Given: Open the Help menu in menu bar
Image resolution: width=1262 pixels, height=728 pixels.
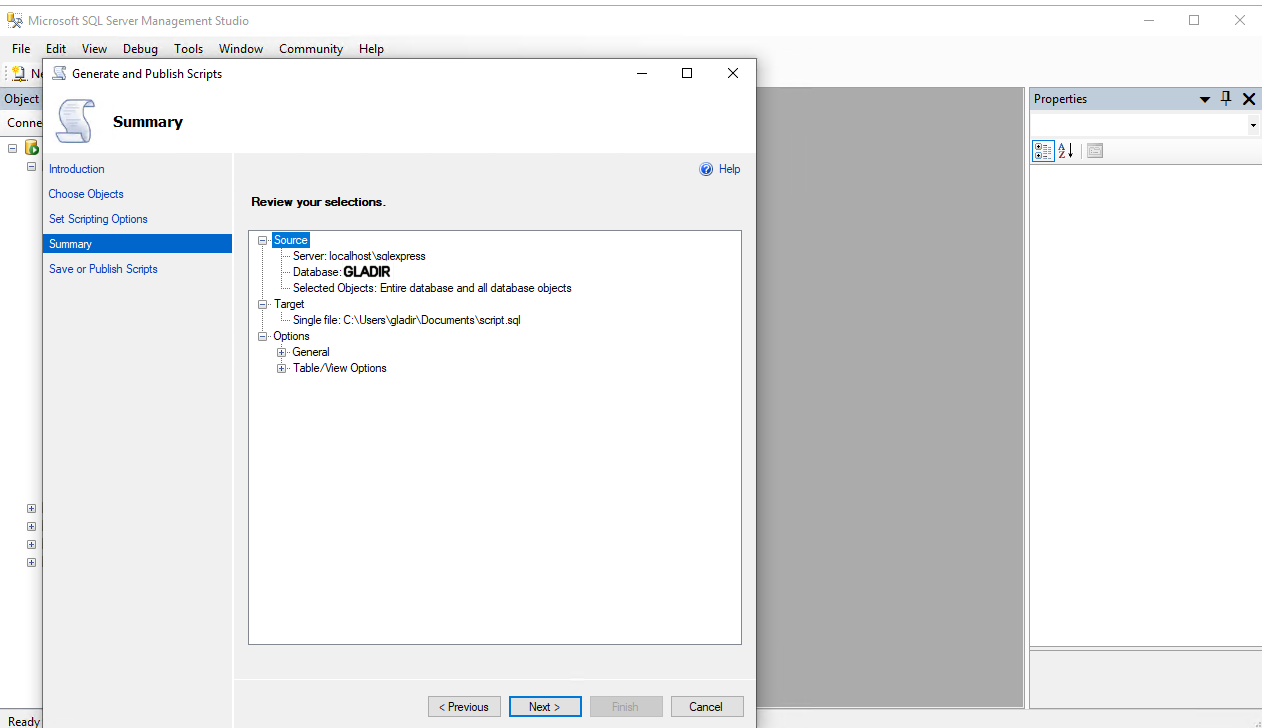Looking at the screenshot, I should [371, 48].
